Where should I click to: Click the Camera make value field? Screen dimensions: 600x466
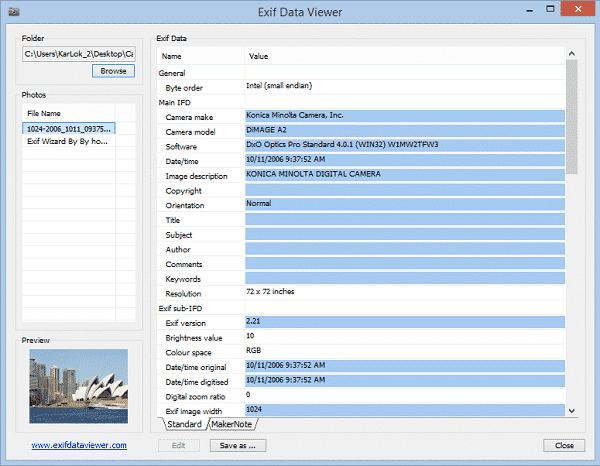coord(404,116)
